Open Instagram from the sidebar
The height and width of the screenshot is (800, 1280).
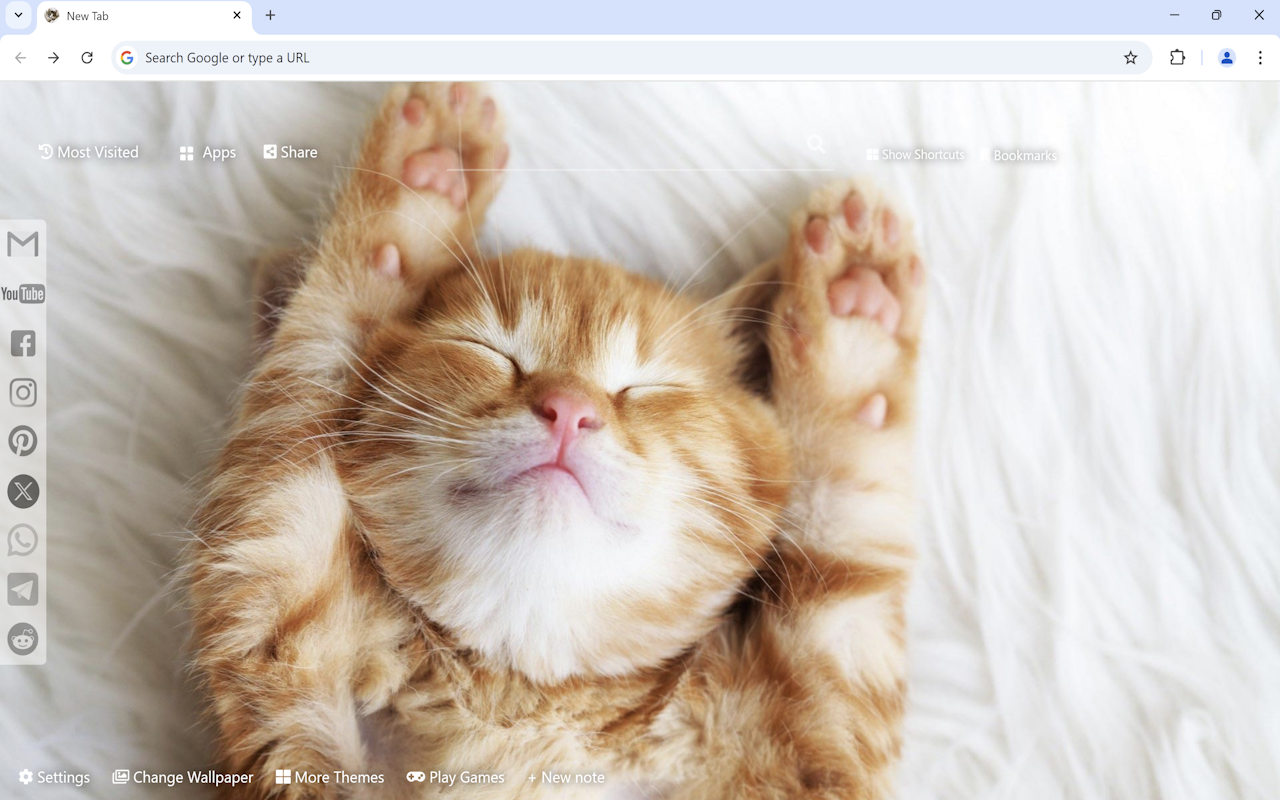click(22, 392)
